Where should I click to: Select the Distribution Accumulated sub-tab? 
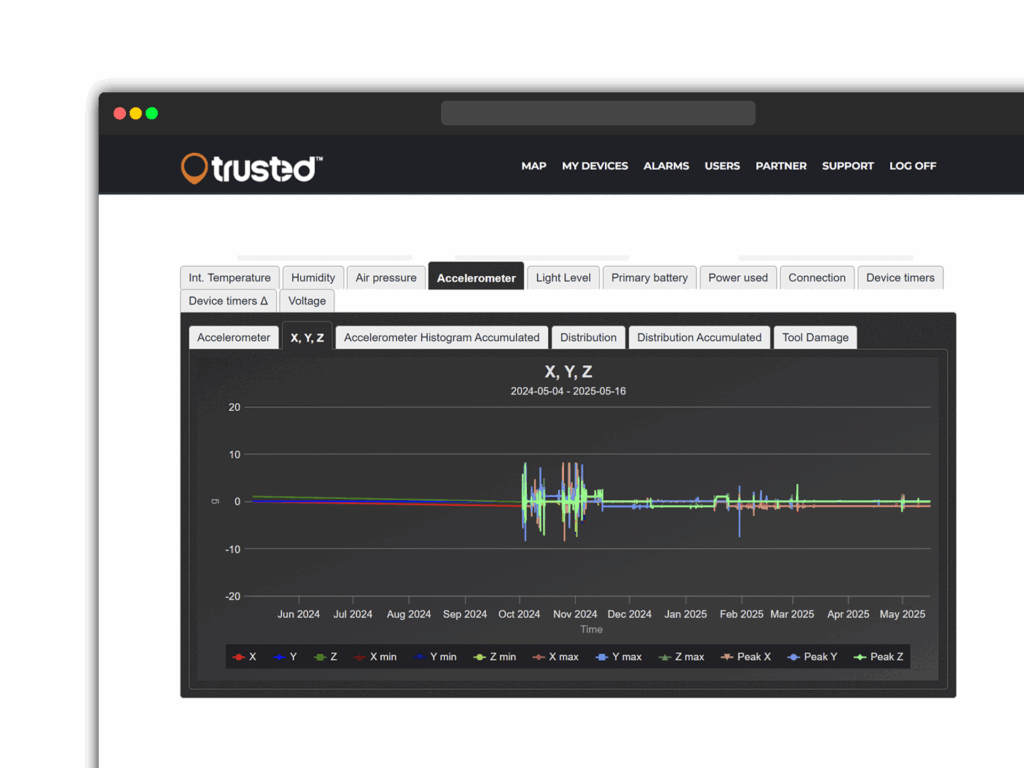699,338
